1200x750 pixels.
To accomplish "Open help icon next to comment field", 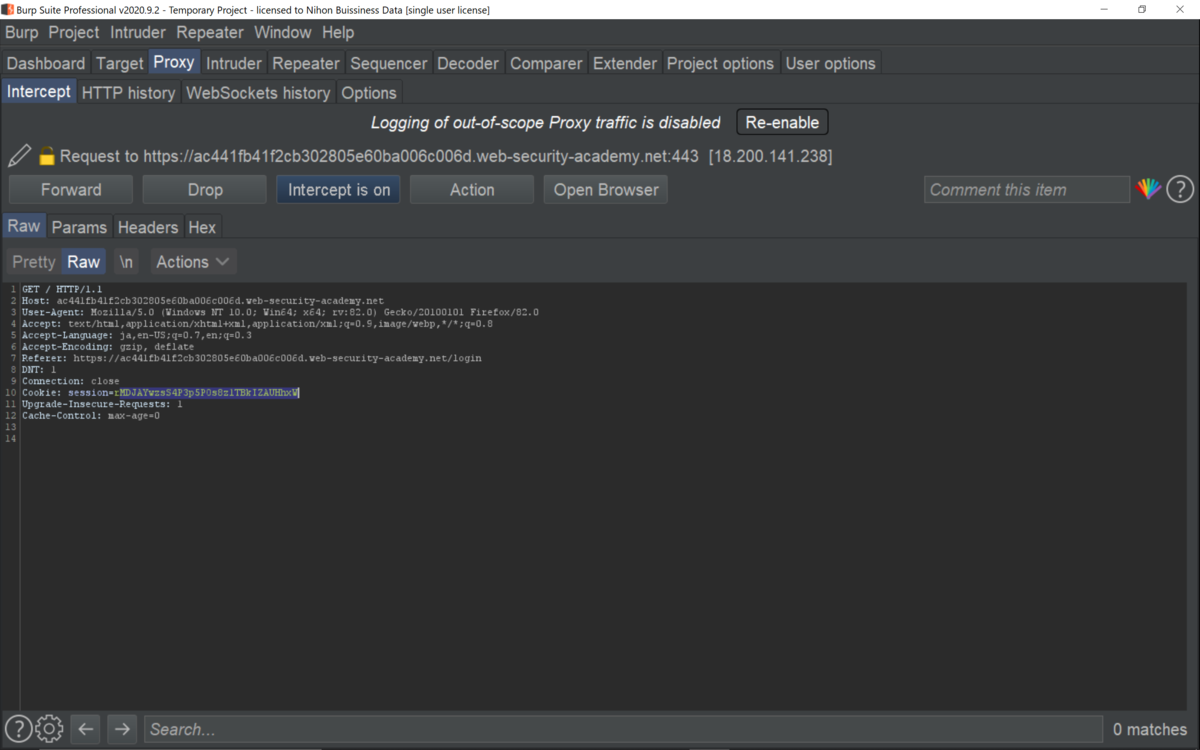I will [x=1180, y=189].
